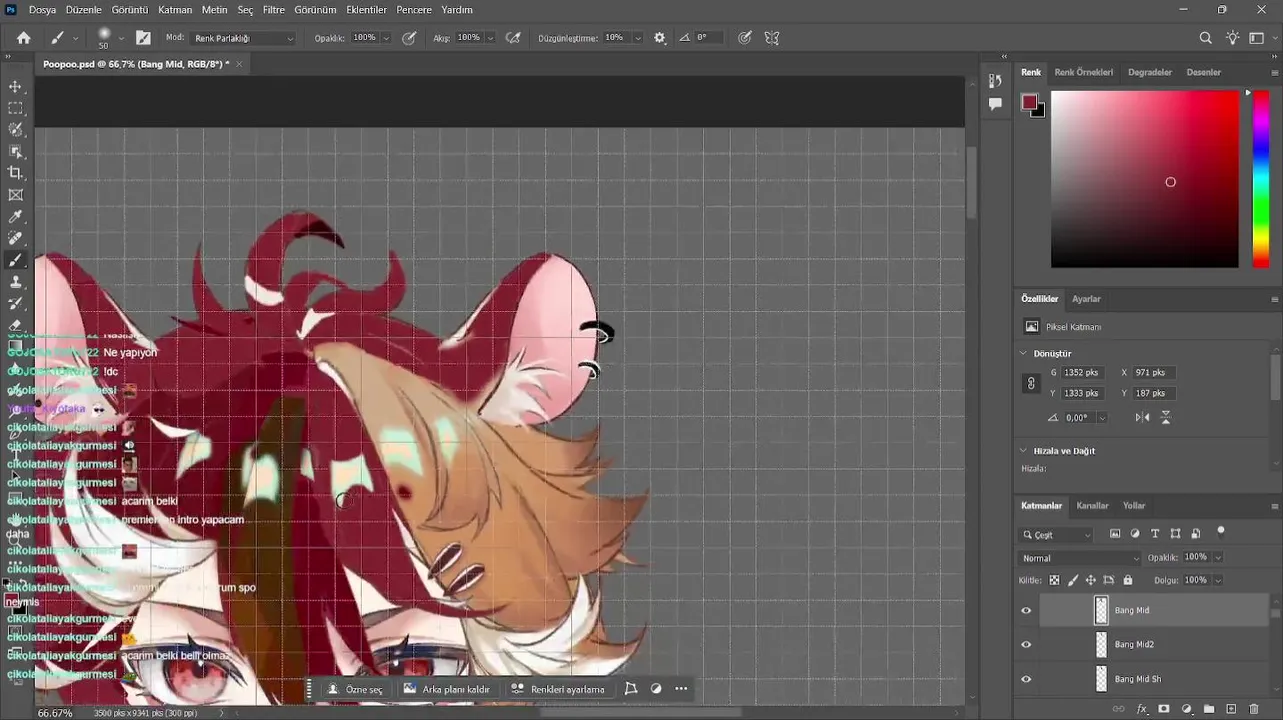Click the symmetry butterfly icon
This screenshot has height=720, width=1283.
point(772,38)
